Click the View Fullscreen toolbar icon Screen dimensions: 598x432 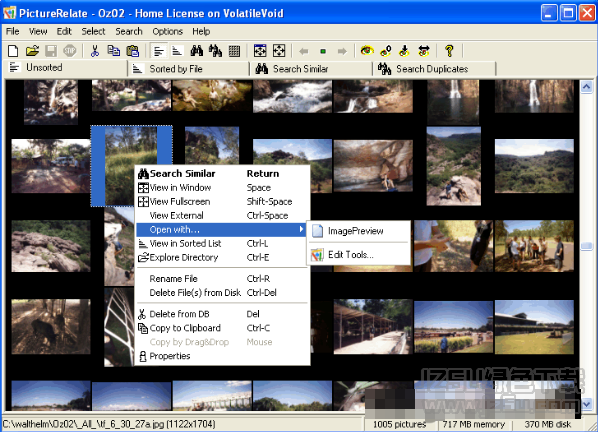click(279, 50)
